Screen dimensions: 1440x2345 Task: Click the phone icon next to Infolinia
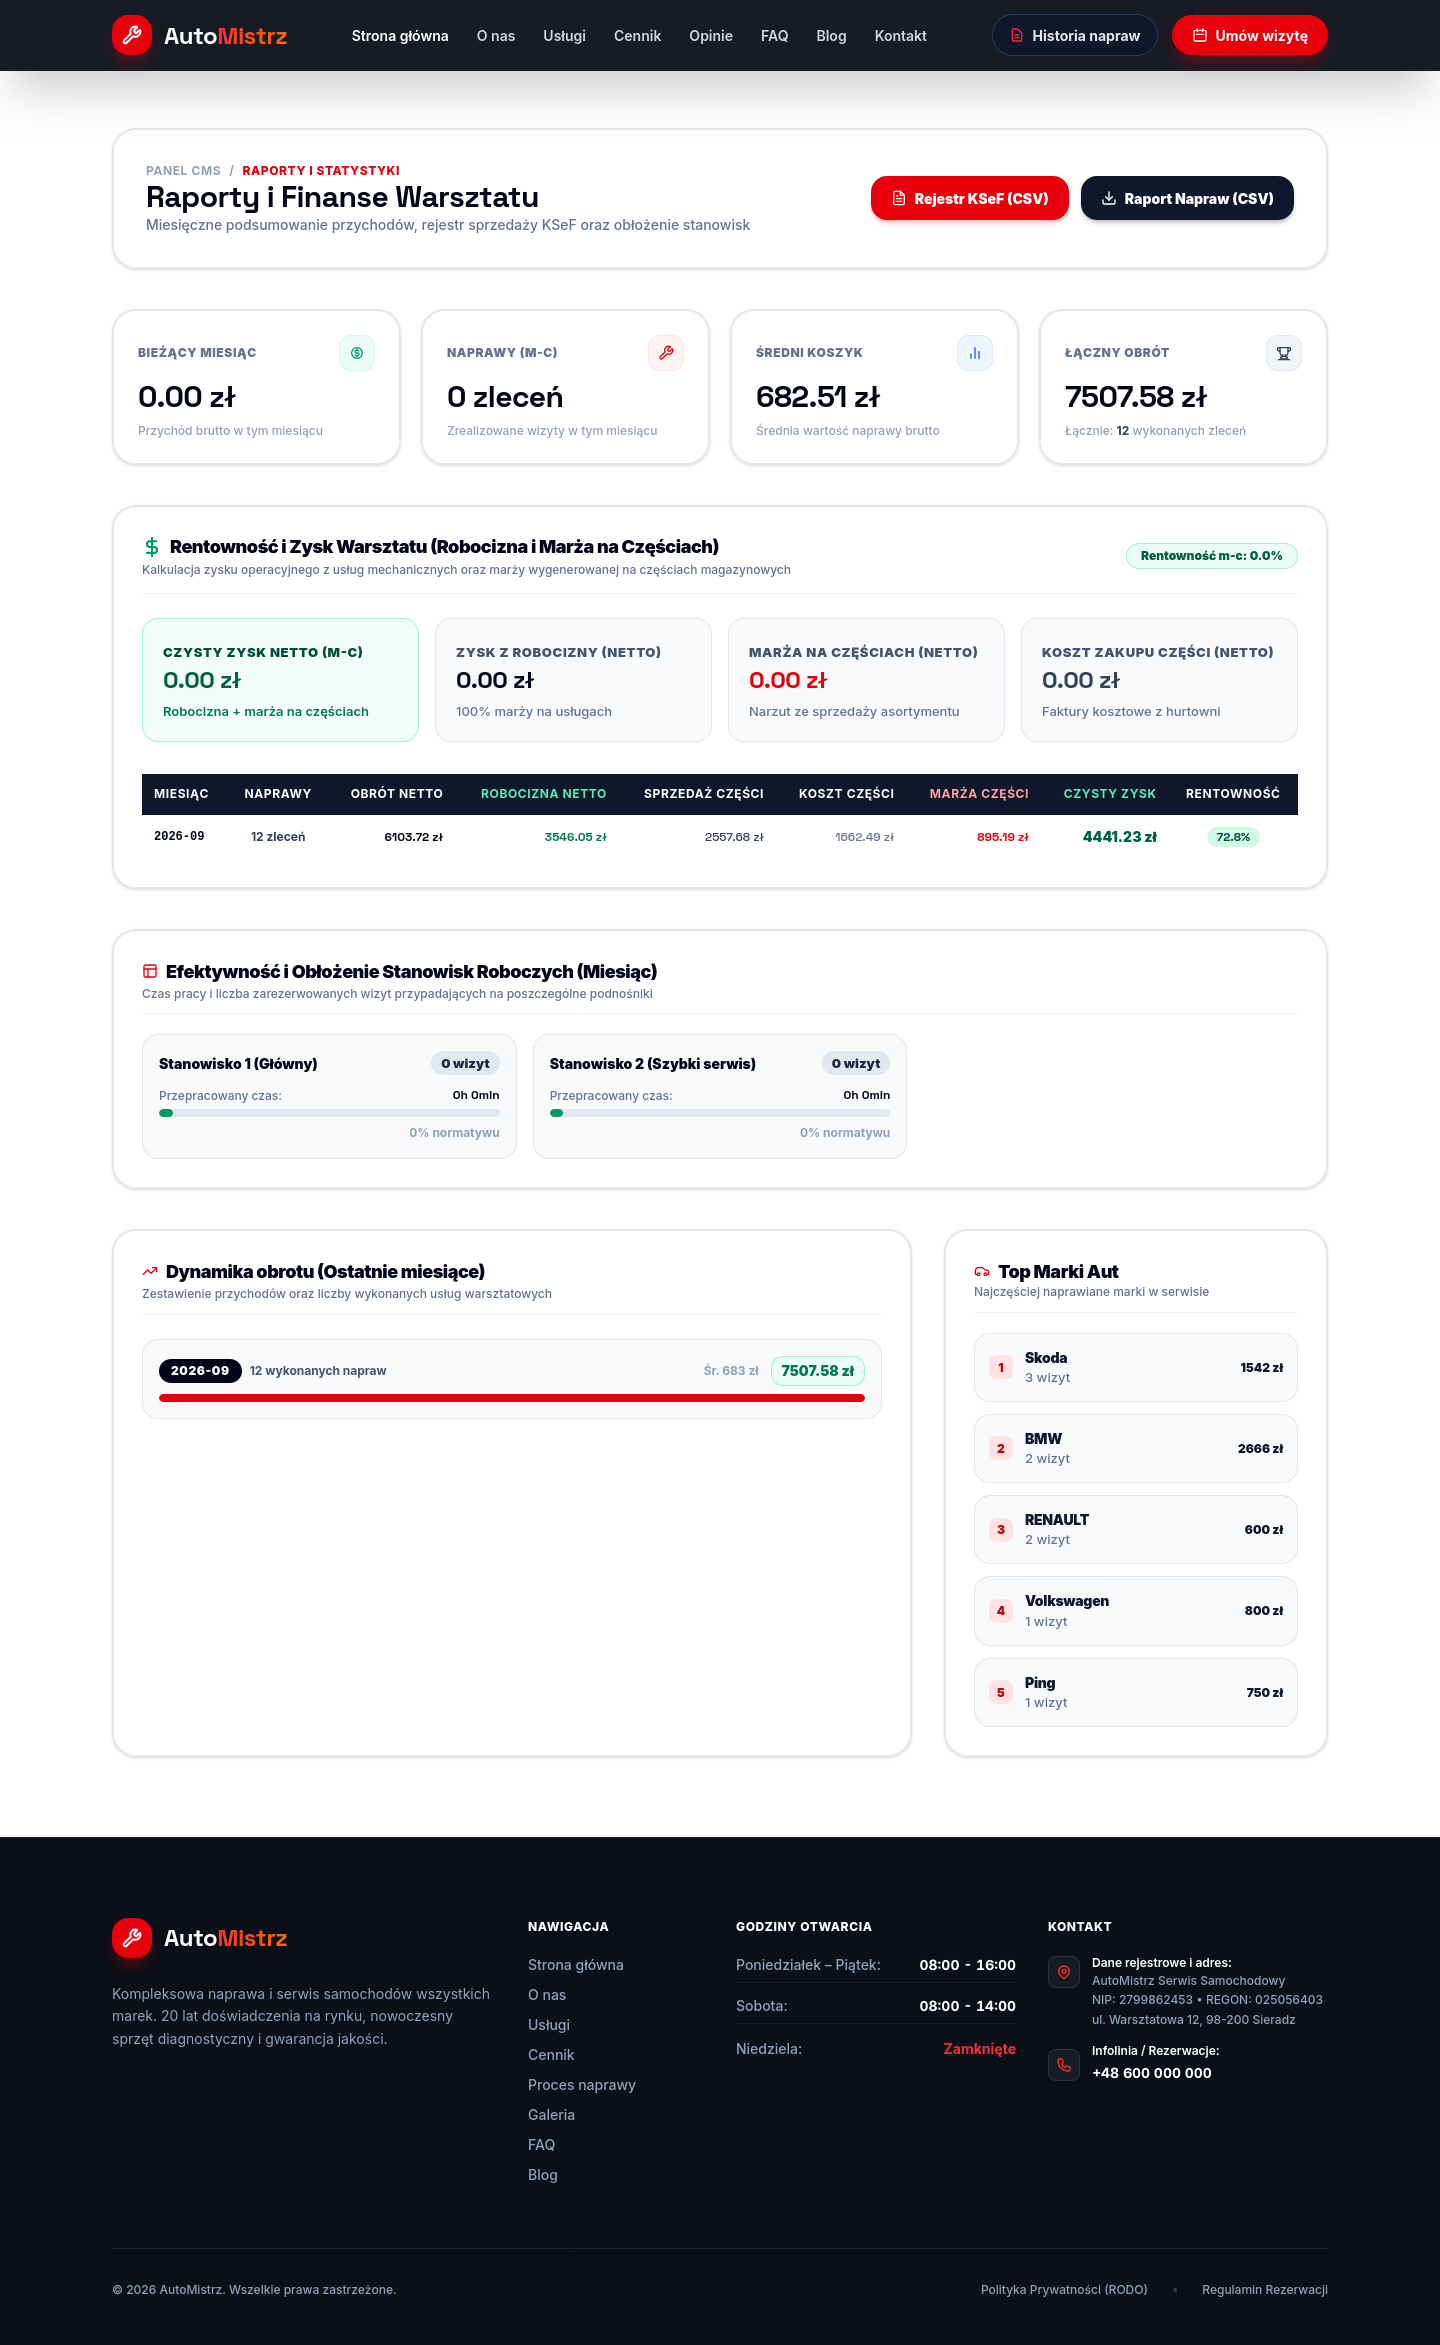coord(1064,2065)
